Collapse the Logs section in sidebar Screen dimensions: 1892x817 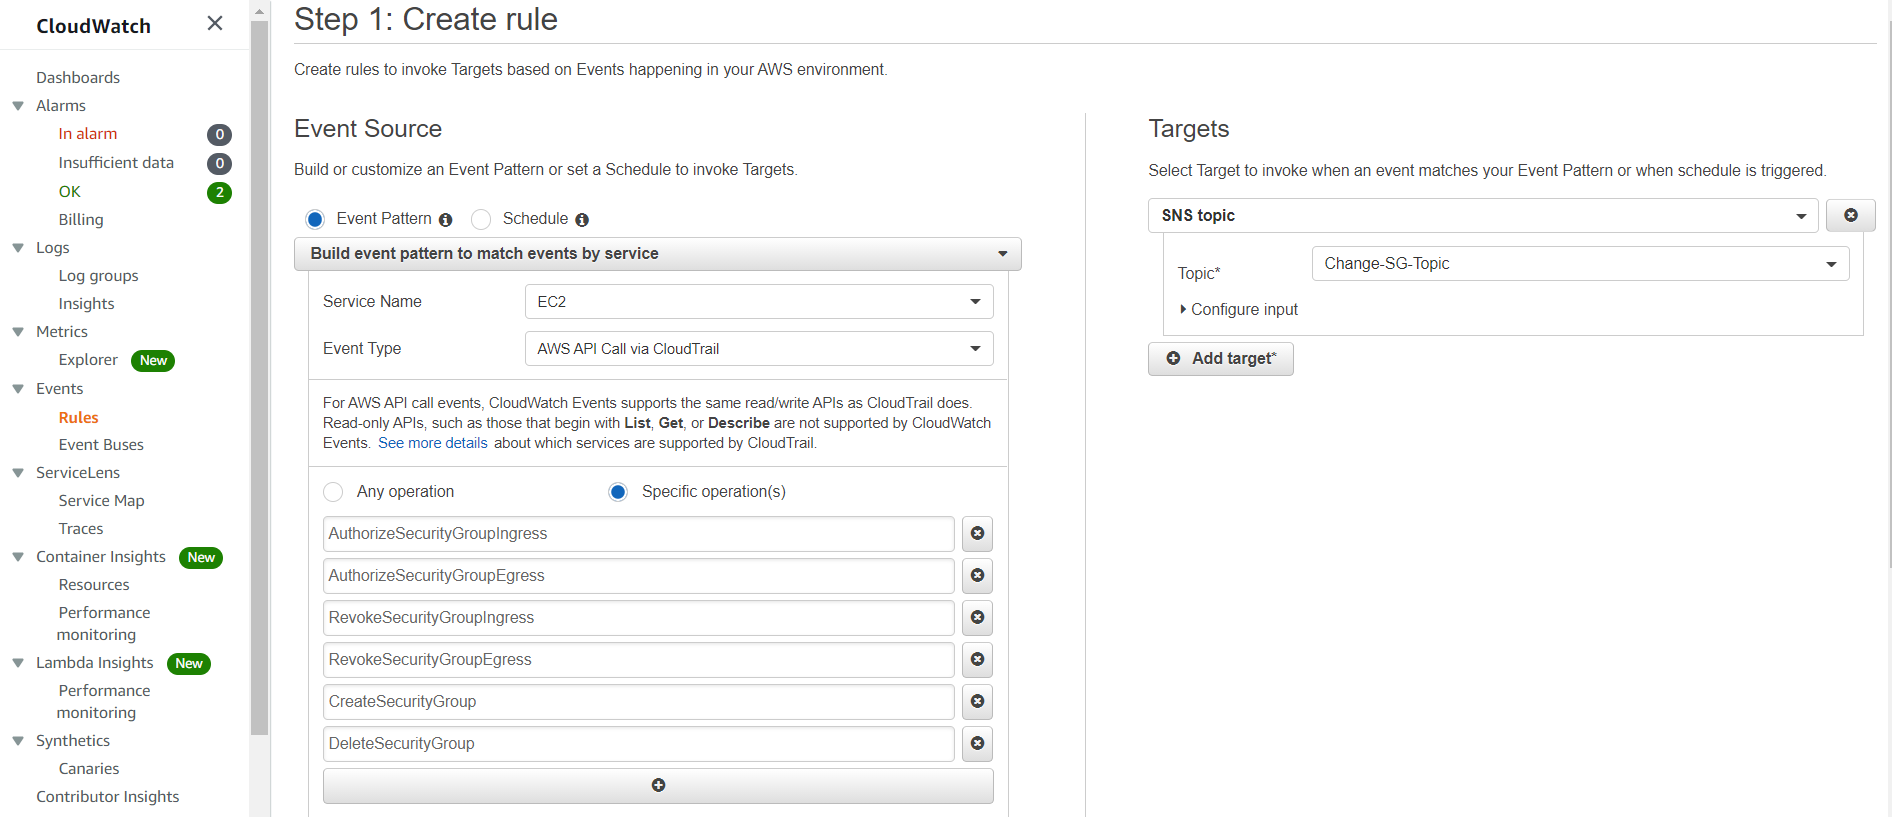[18, 248]
